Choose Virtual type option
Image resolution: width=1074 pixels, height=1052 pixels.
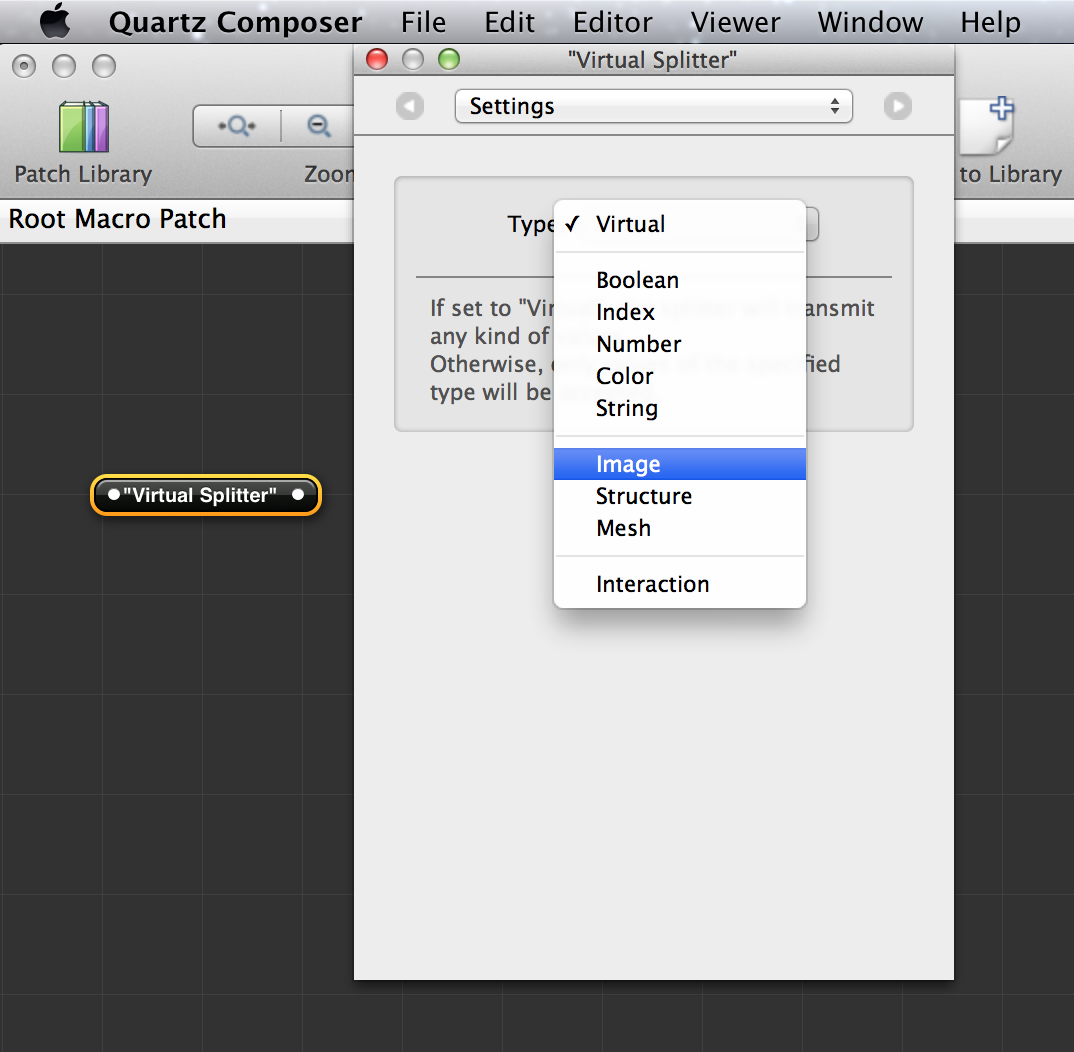pyautogui.click(x=679, y=224)
